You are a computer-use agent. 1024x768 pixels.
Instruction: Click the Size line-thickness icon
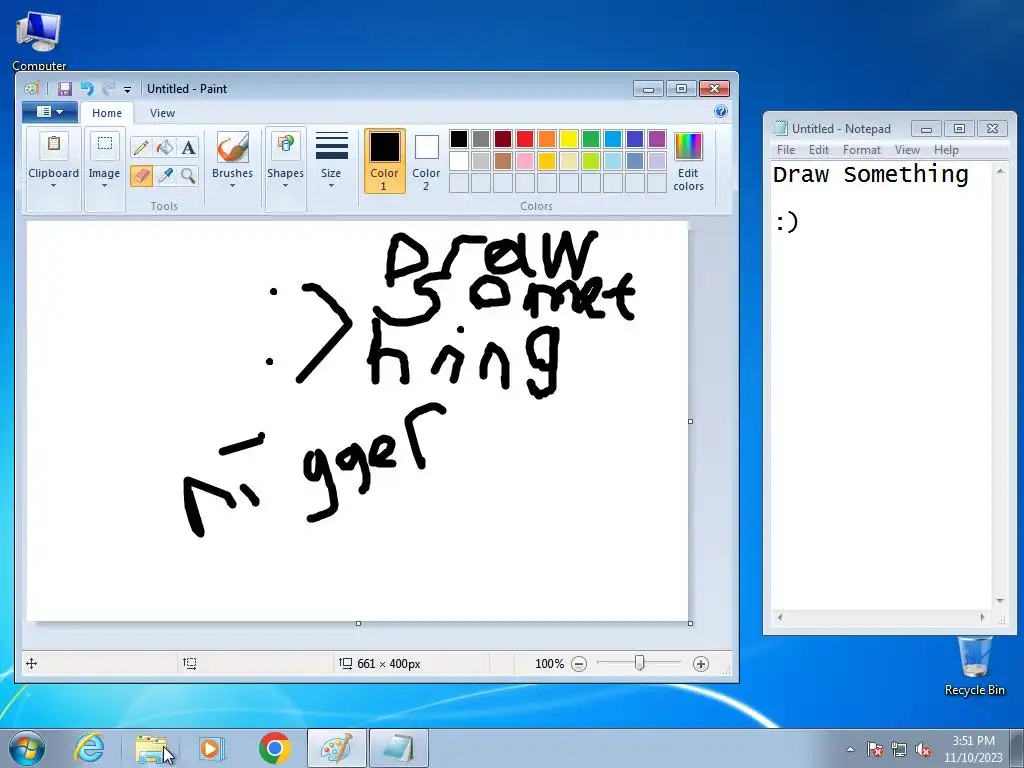tap(331, 146)
